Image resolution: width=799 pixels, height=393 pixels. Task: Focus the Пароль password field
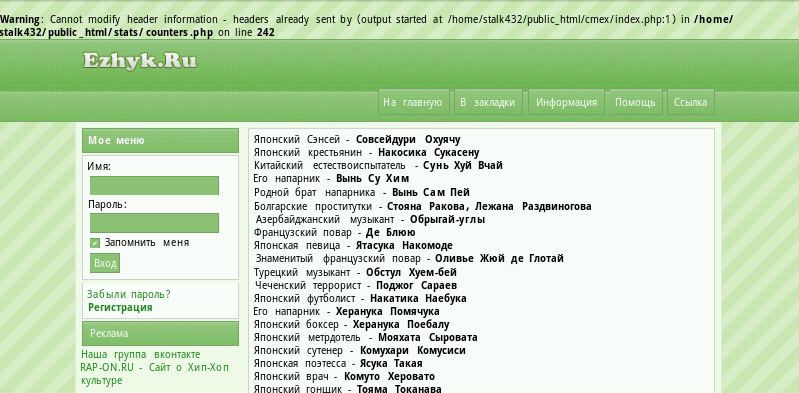click(x=154, y=223)
